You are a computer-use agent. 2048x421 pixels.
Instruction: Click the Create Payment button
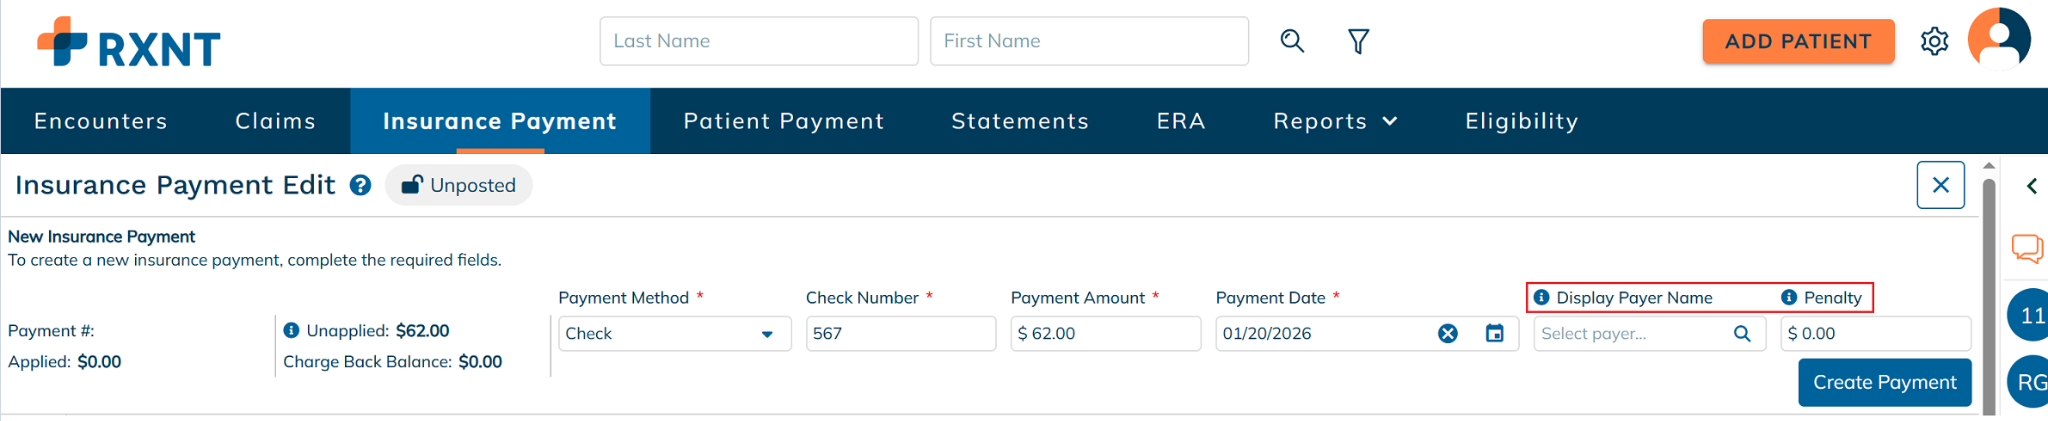1884,382
